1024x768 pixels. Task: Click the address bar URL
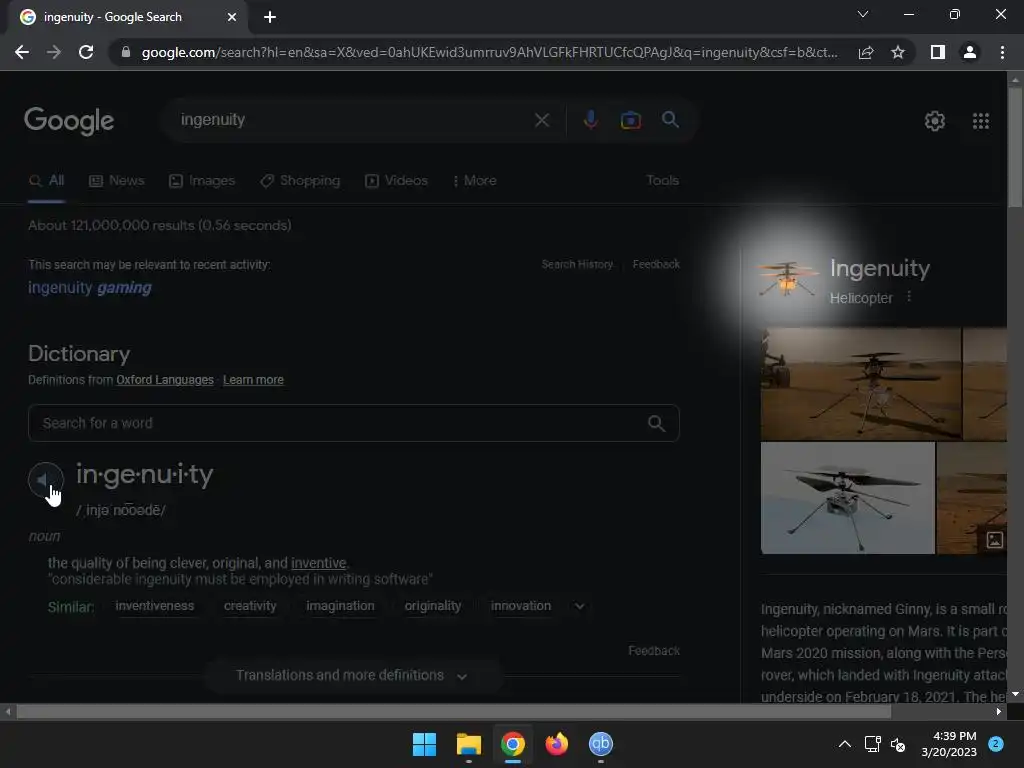[x=489, y=52]
